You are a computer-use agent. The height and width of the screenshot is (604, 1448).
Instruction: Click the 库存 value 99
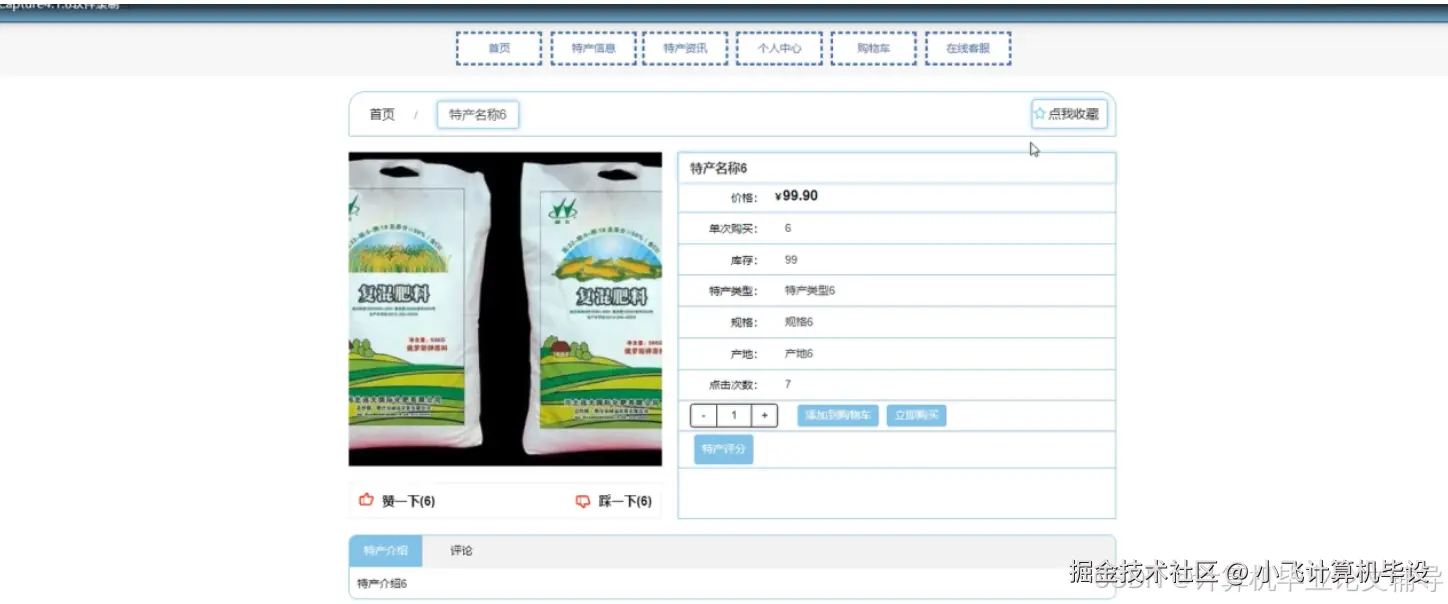(x=791, y=260)
